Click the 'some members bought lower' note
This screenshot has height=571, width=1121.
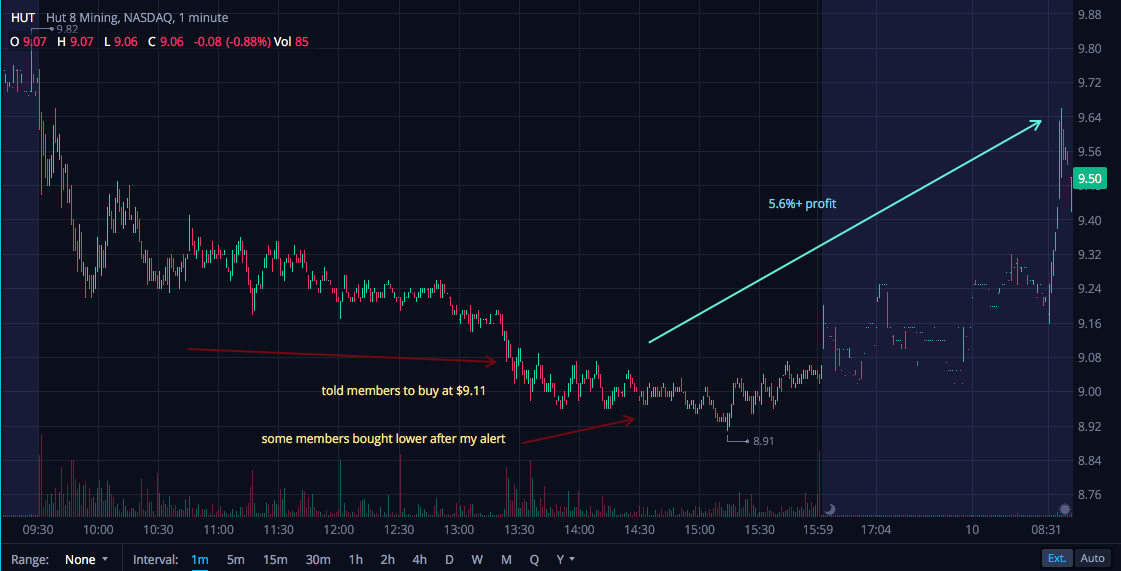pyautogui.click(x=383, y=439)
